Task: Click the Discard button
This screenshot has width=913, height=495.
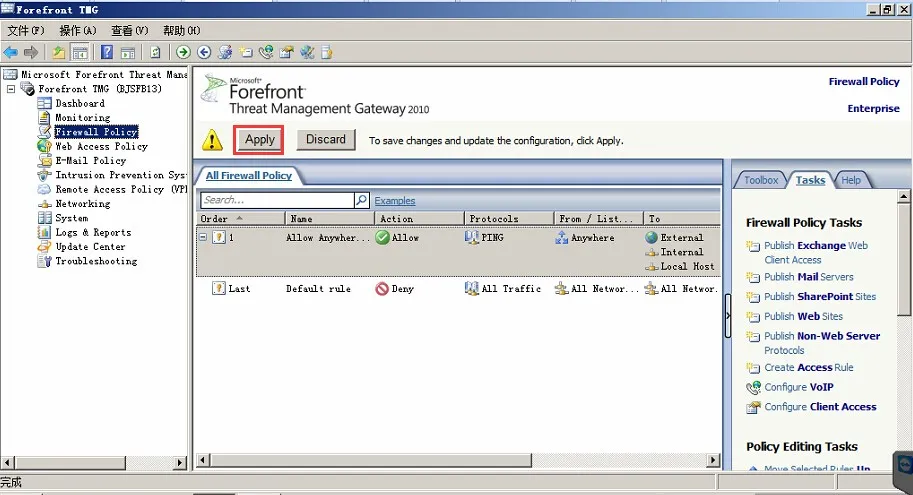Action: tap(326, 140)
